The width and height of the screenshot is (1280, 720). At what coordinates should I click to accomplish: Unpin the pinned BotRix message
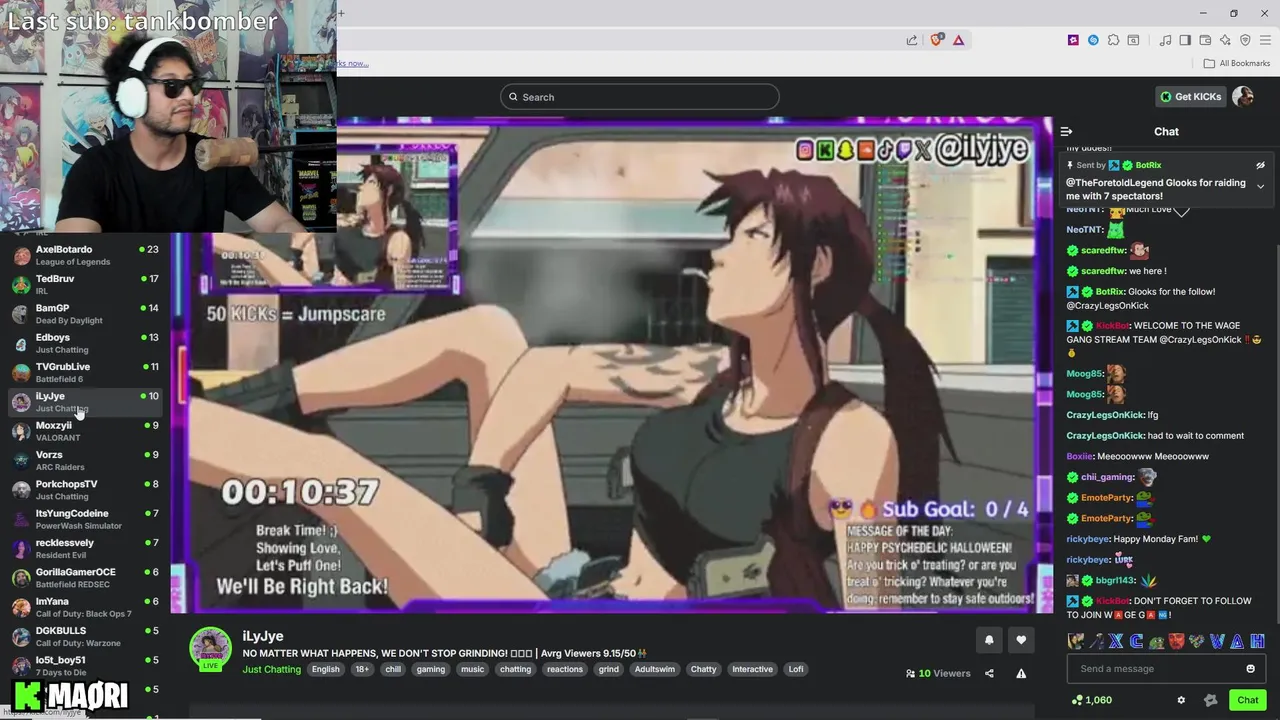(x=1260, y=165)
